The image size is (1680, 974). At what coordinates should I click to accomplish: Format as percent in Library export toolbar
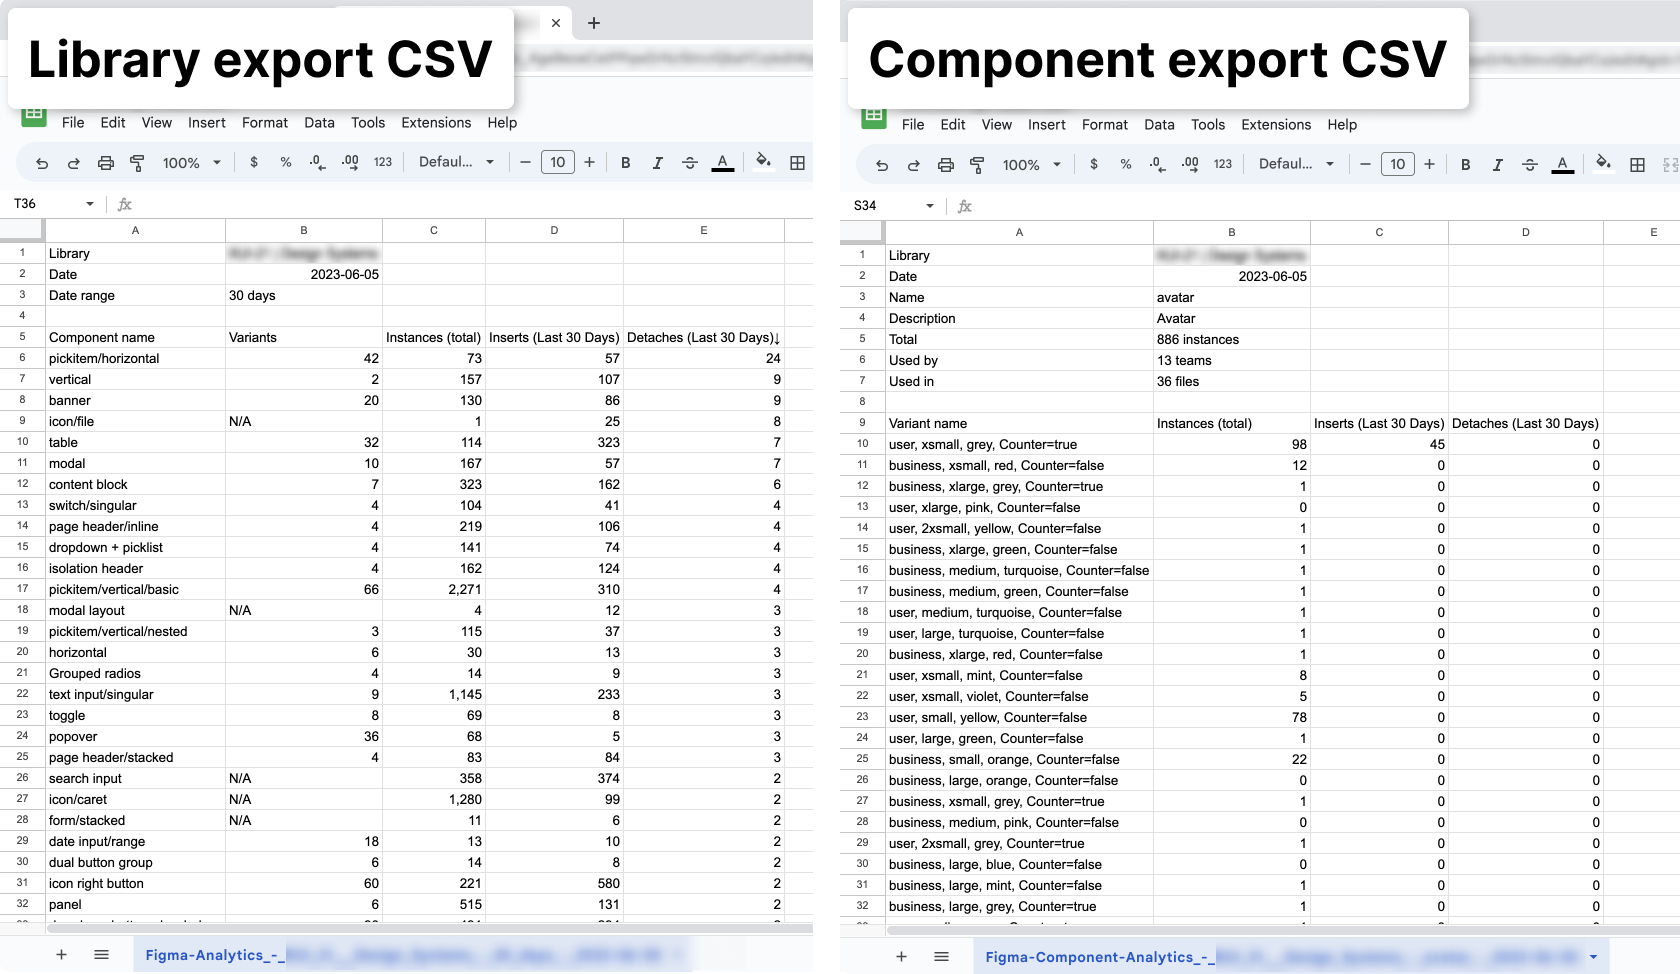pos(286,162)
